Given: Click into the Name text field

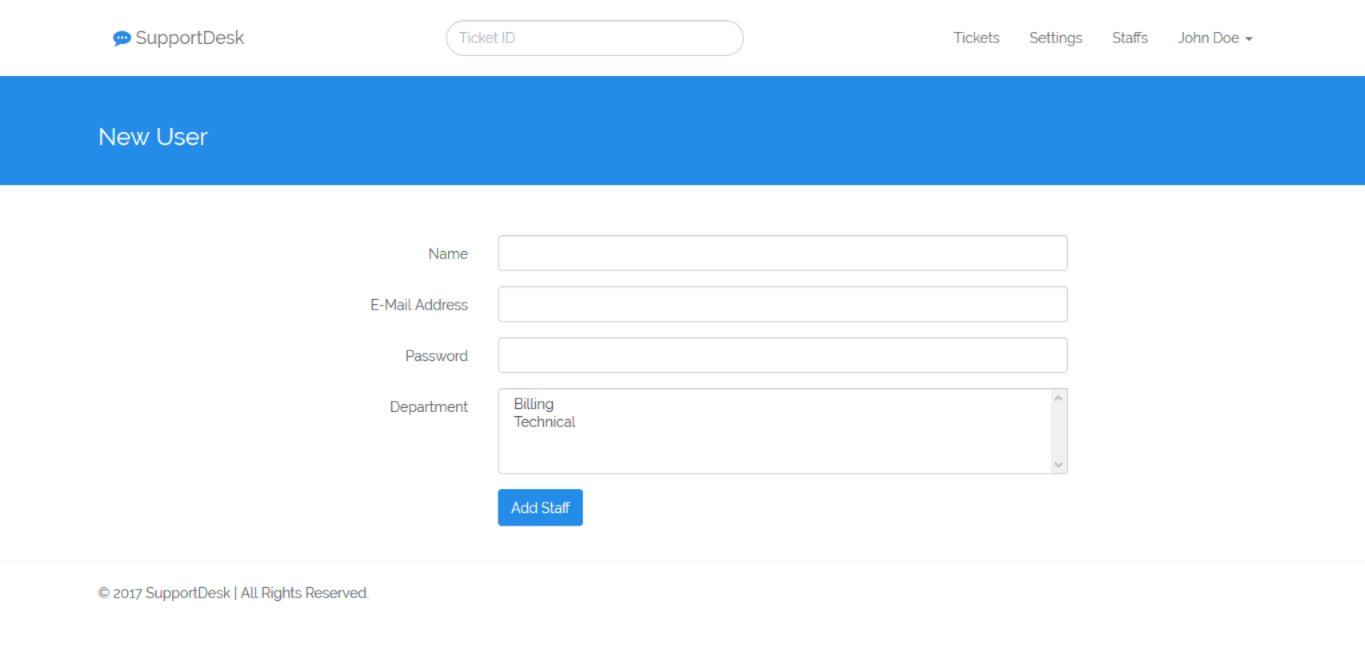Looking at the screenshot, I should click(x=782, y=253).
